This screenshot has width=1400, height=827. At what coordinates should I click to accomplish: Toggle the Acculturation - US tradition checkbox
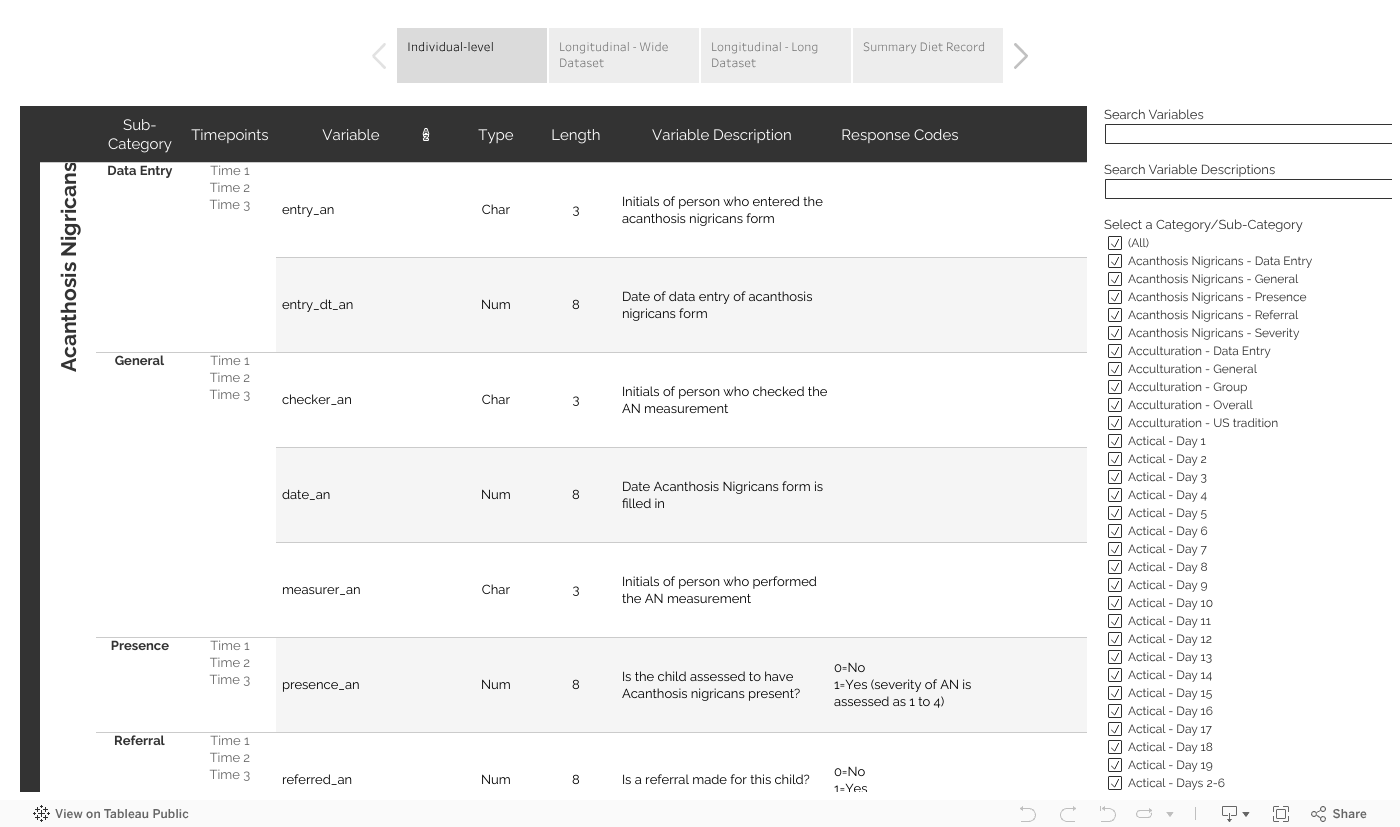[1115, 423]
